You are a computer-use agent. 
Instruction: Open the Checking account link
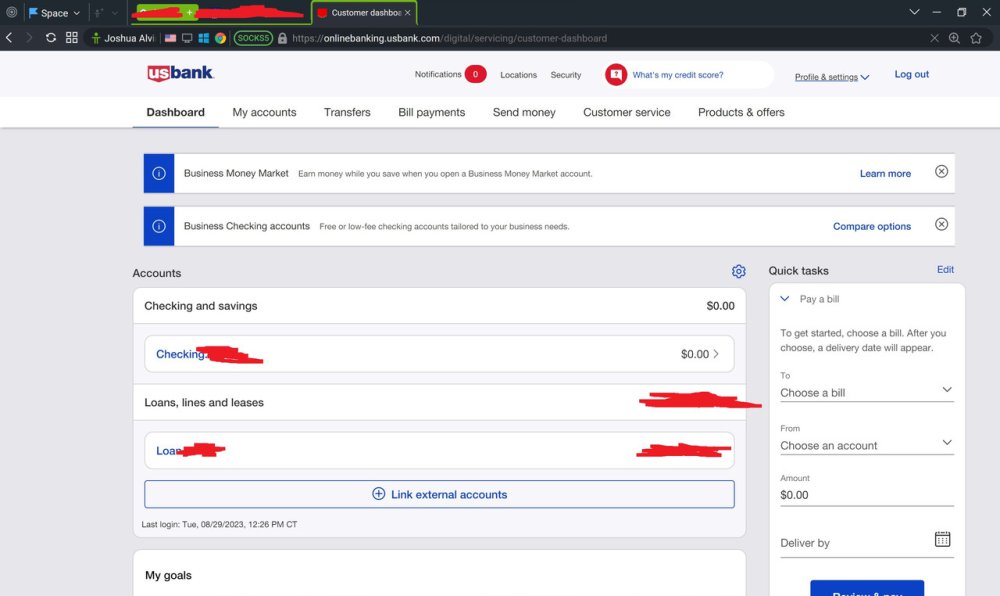pos(180,354)
